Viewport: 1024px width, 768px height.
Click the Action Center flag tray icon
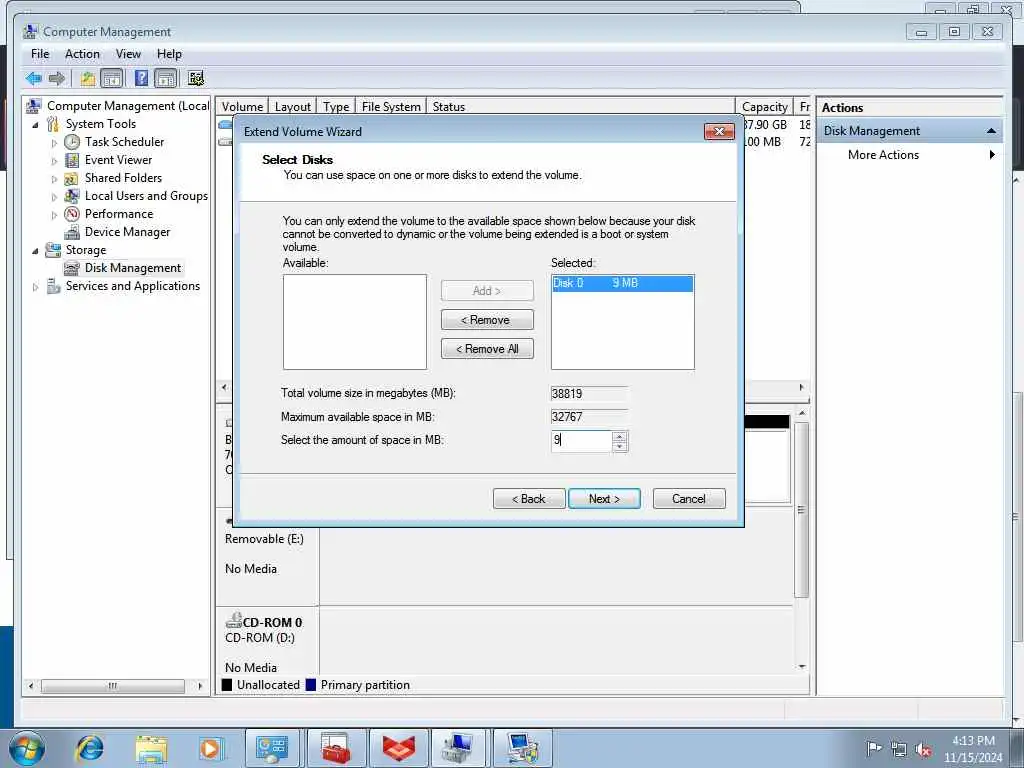874,748
